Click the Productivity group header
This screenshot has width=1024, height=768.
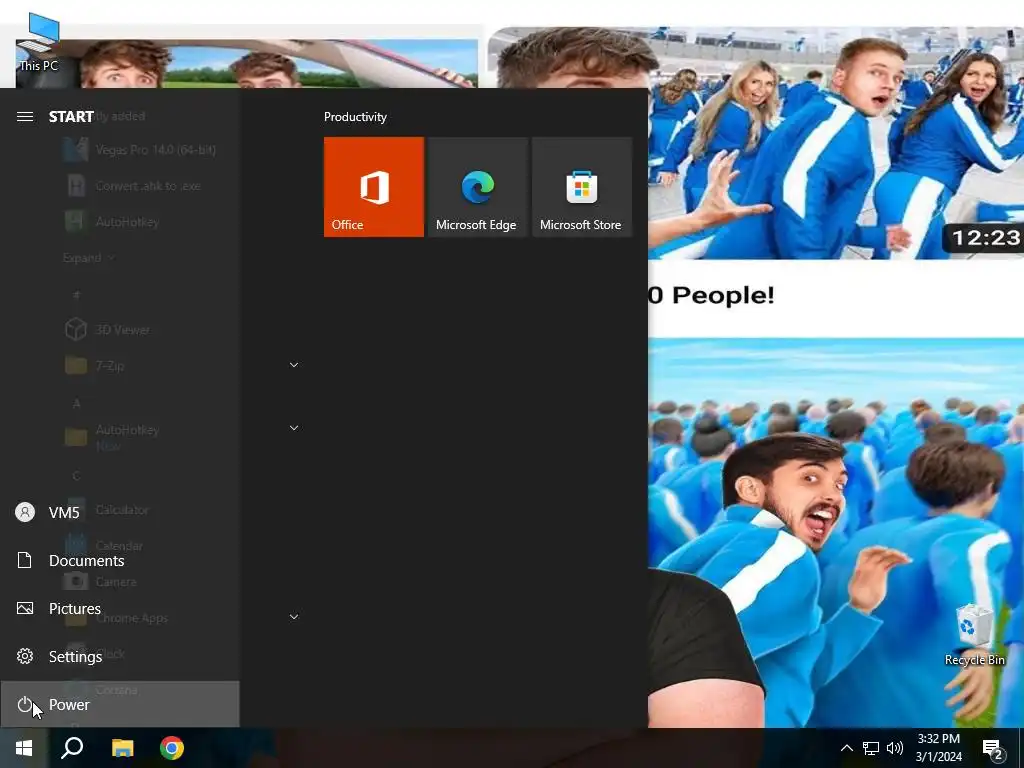click(355, 117)
